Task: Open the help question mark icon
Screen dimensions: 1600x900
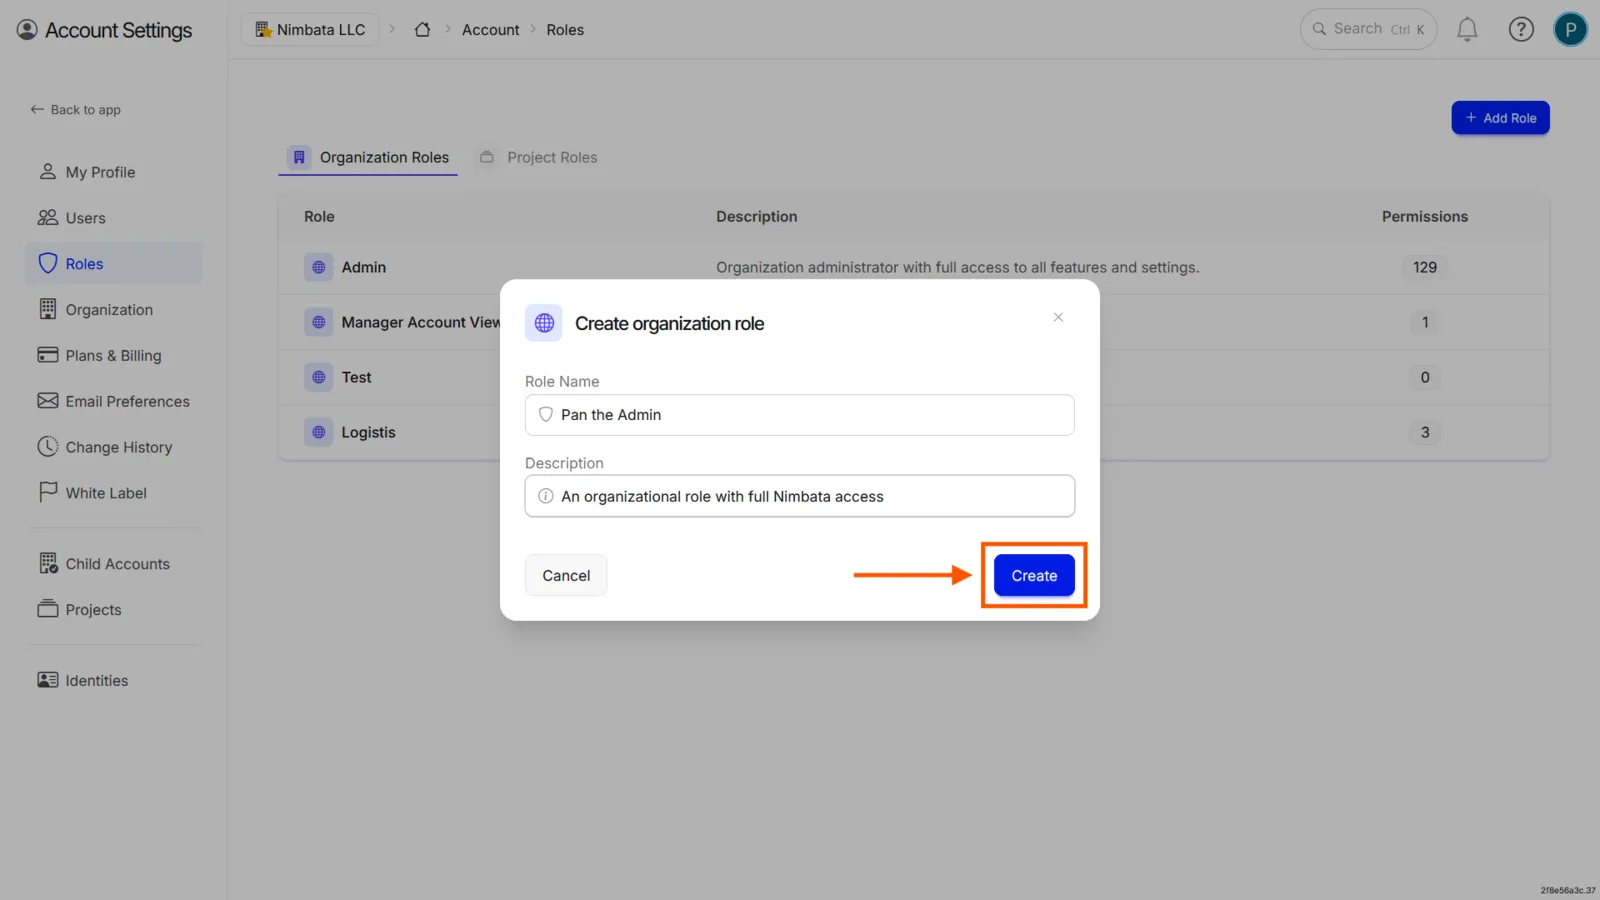Action: 1521,30
